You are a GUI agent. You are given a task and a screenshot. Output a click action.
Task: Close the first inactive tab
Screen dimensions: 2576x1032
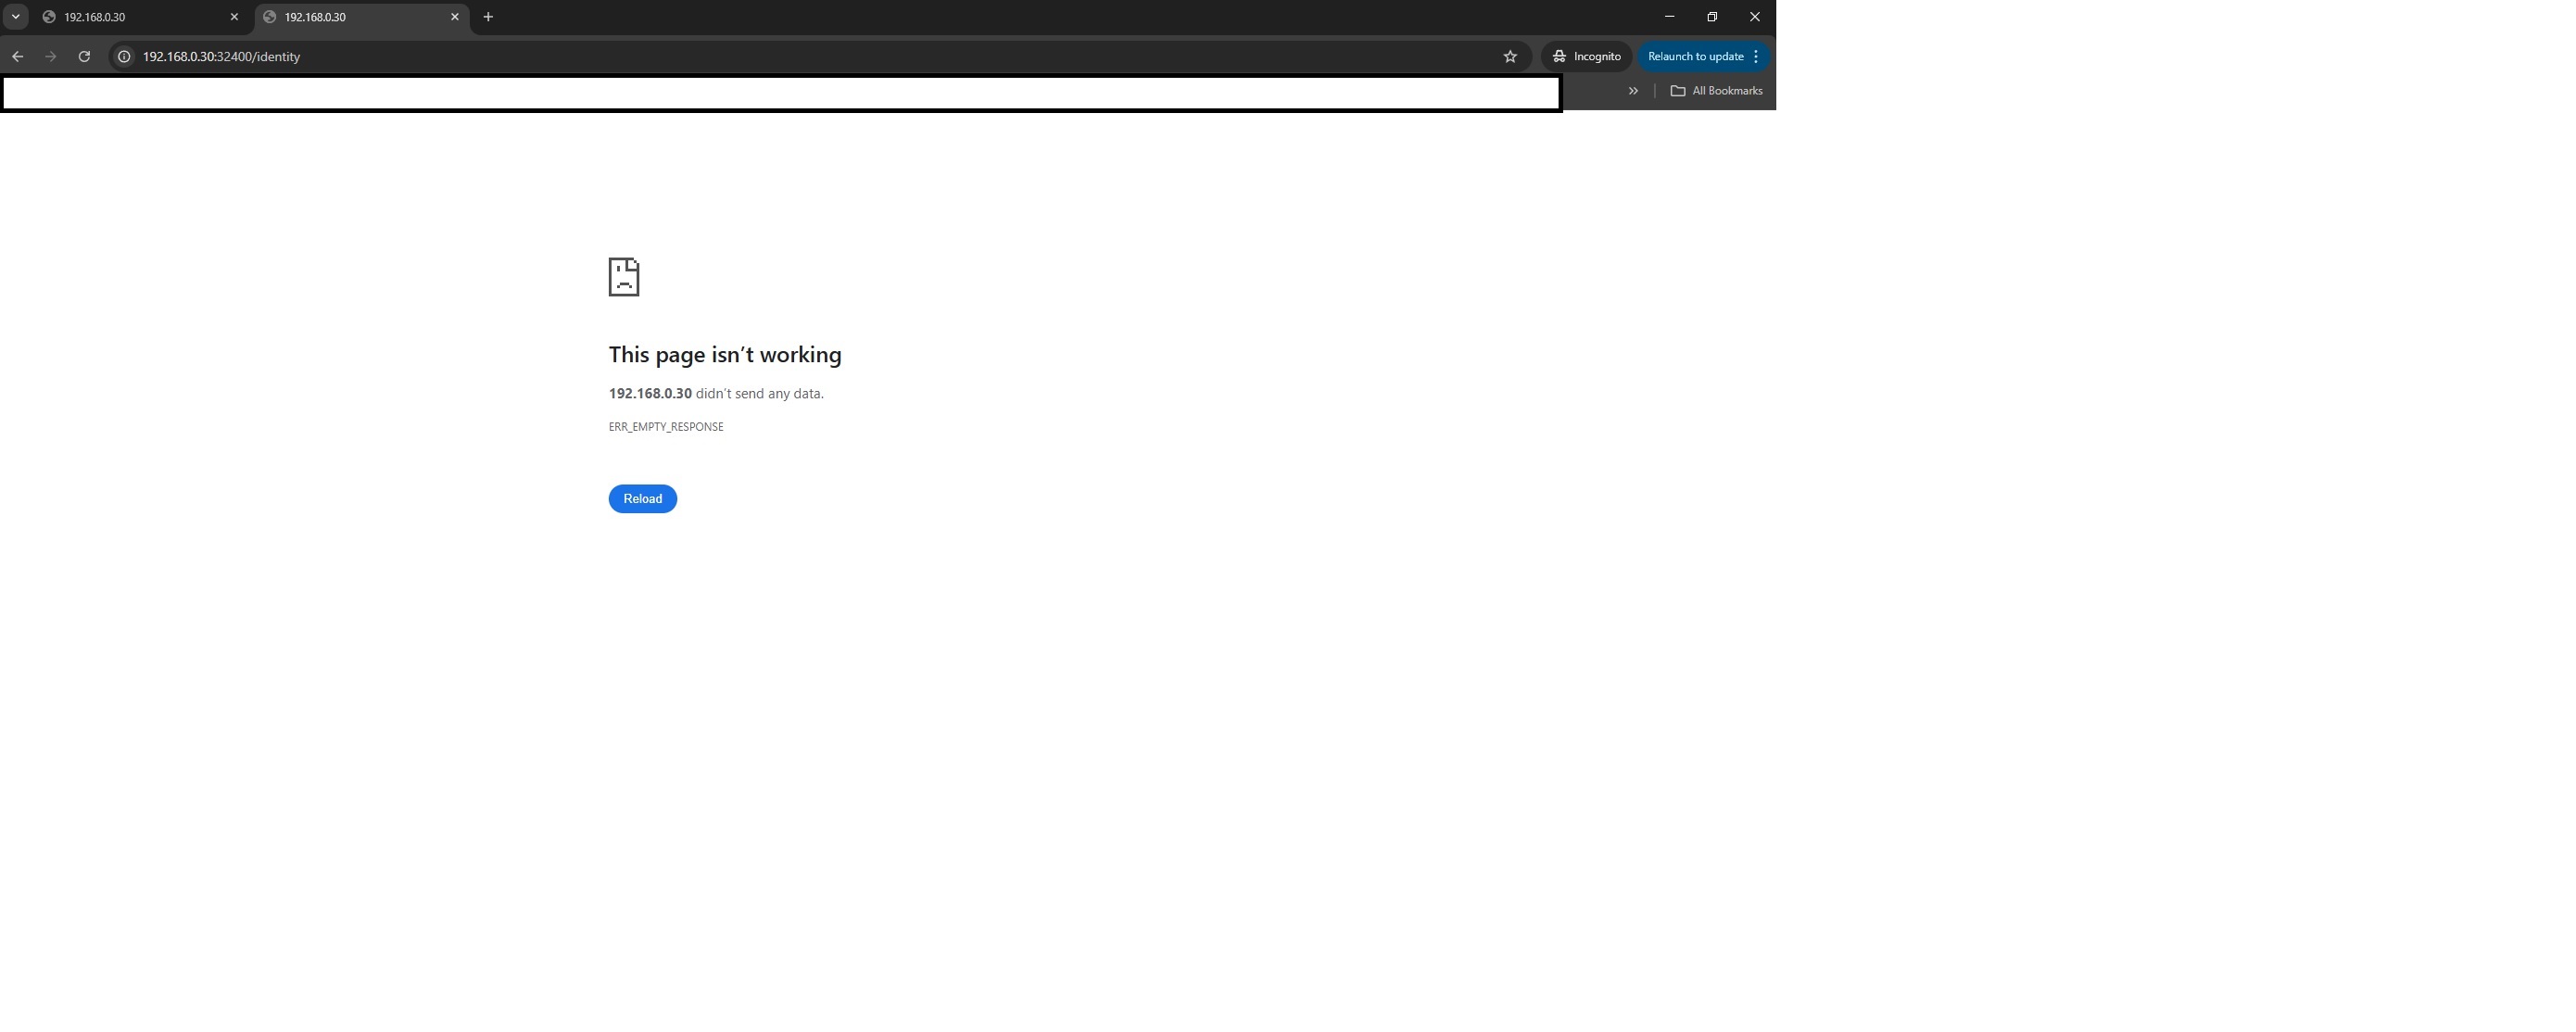point(234,17)
